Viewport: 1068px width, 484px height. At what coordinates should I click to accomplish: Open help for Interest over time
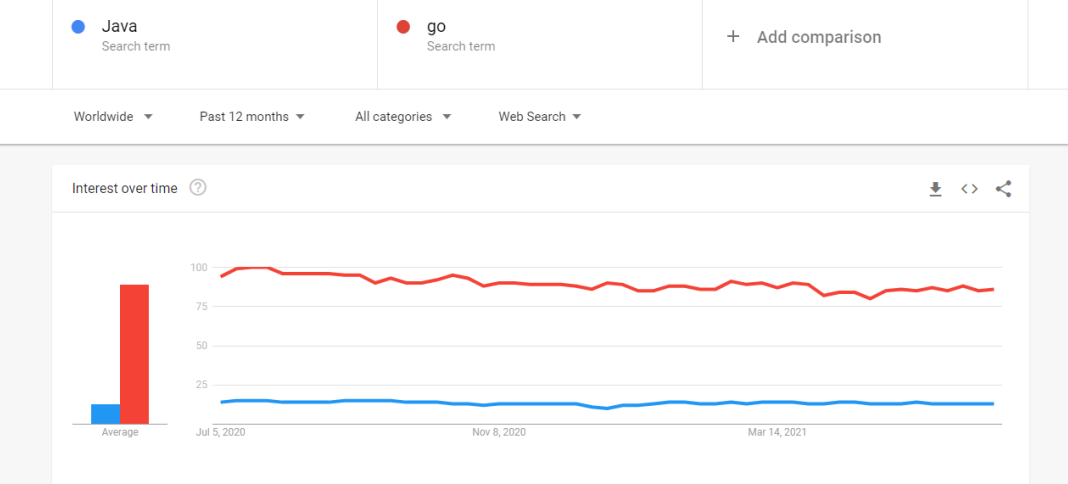(198, 188)
